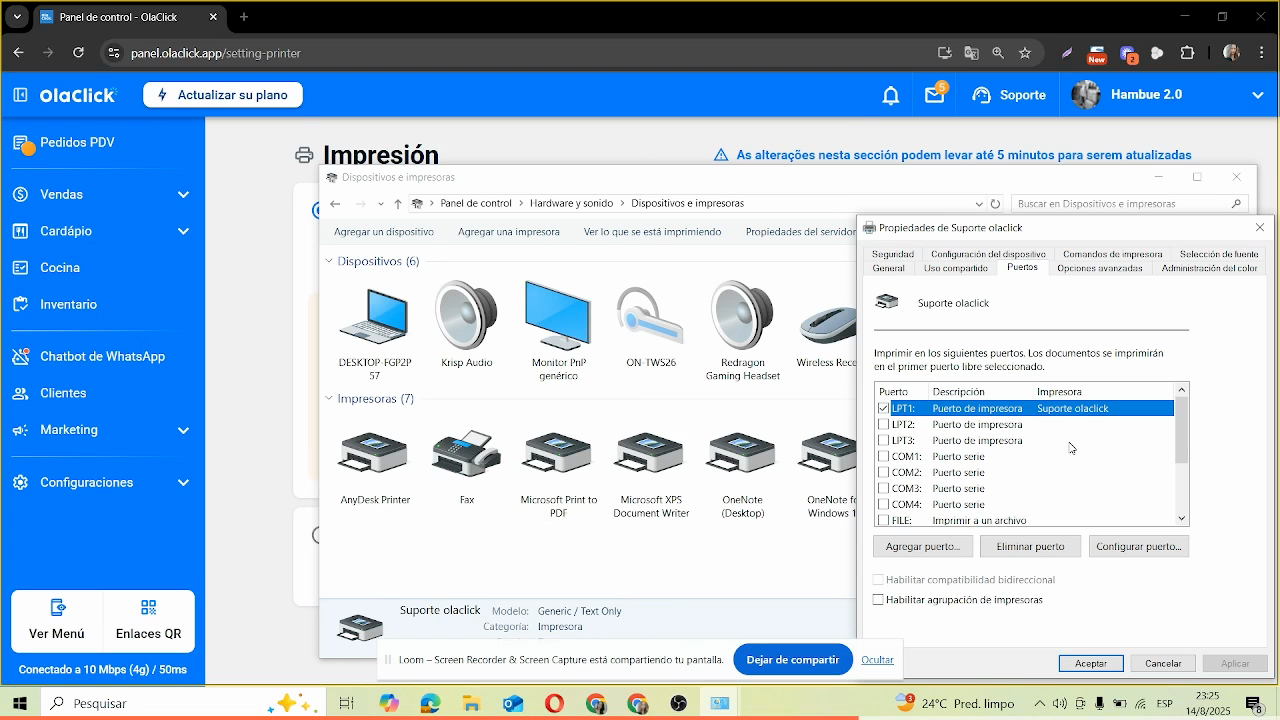Click Agregar una impresora in the toolbar
The height and width of the screenshot is (720, 1280).
tap(509, 232)
